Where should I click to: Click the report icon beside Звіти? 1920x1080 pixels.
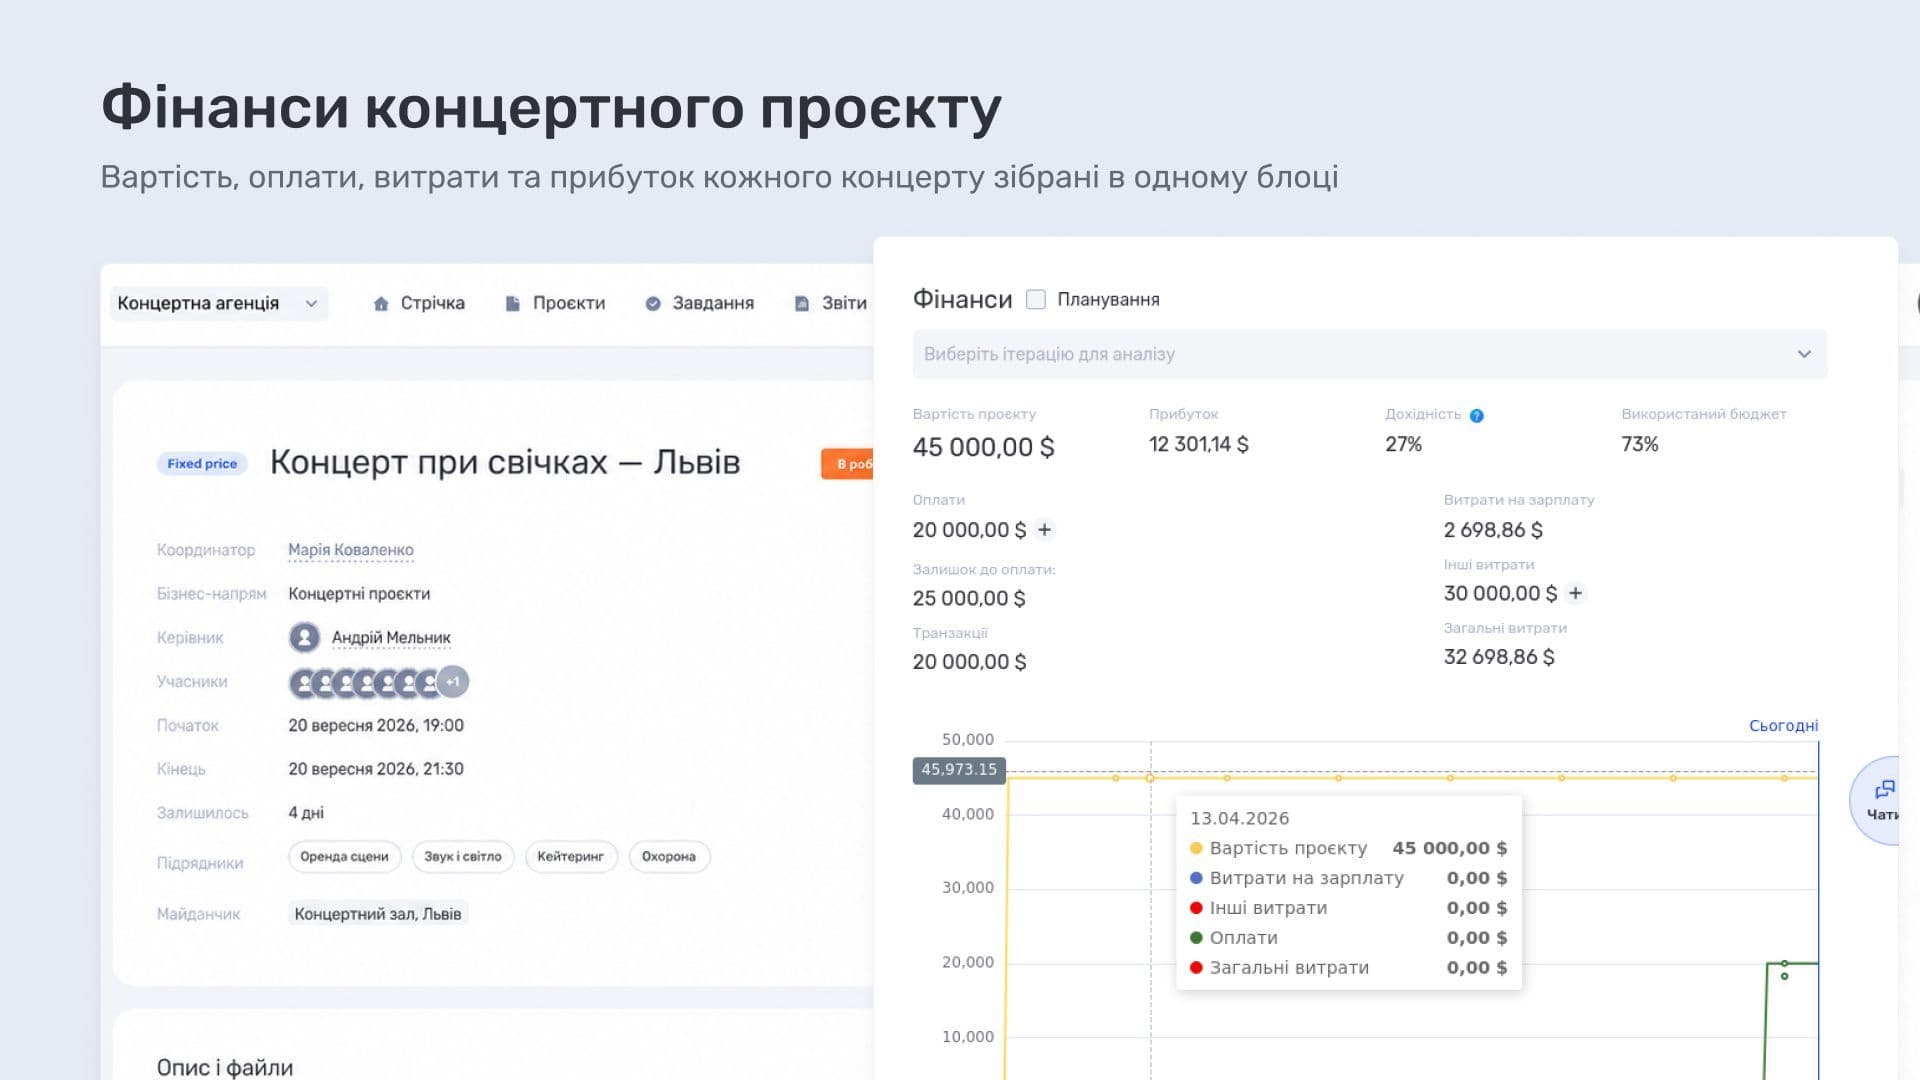(801, 303)
